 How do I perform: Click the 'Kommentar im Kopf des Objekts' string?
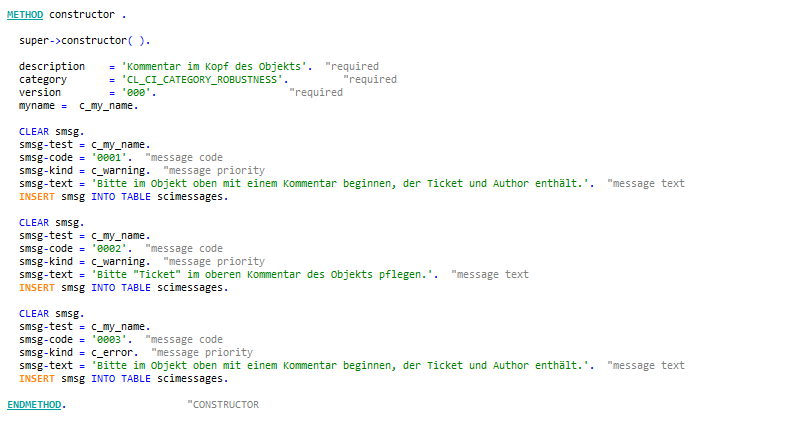[x=216, y=66]
